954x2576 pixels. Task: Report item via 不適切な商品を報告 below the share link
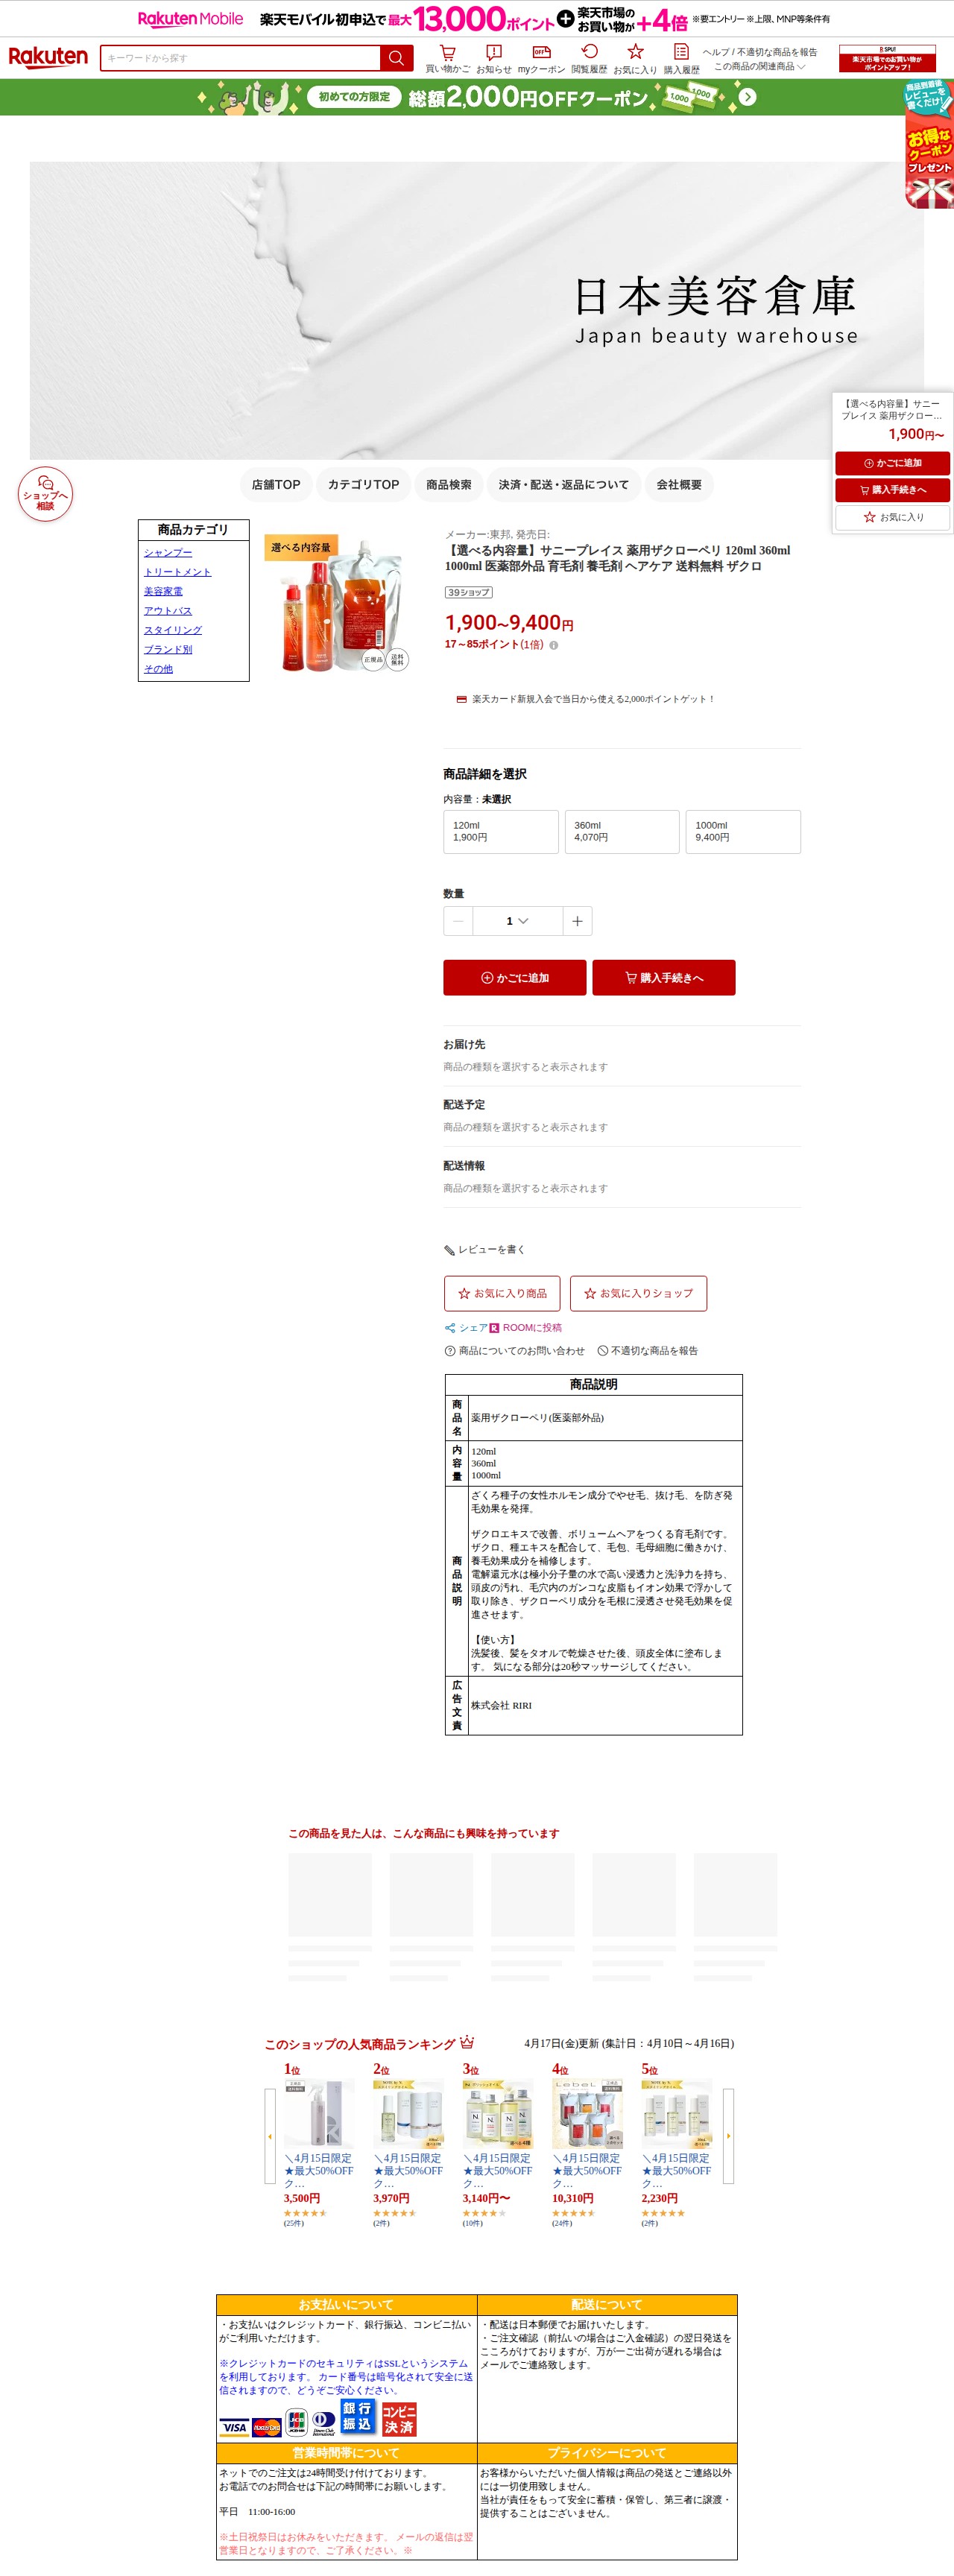click(x=648, y=1351)
